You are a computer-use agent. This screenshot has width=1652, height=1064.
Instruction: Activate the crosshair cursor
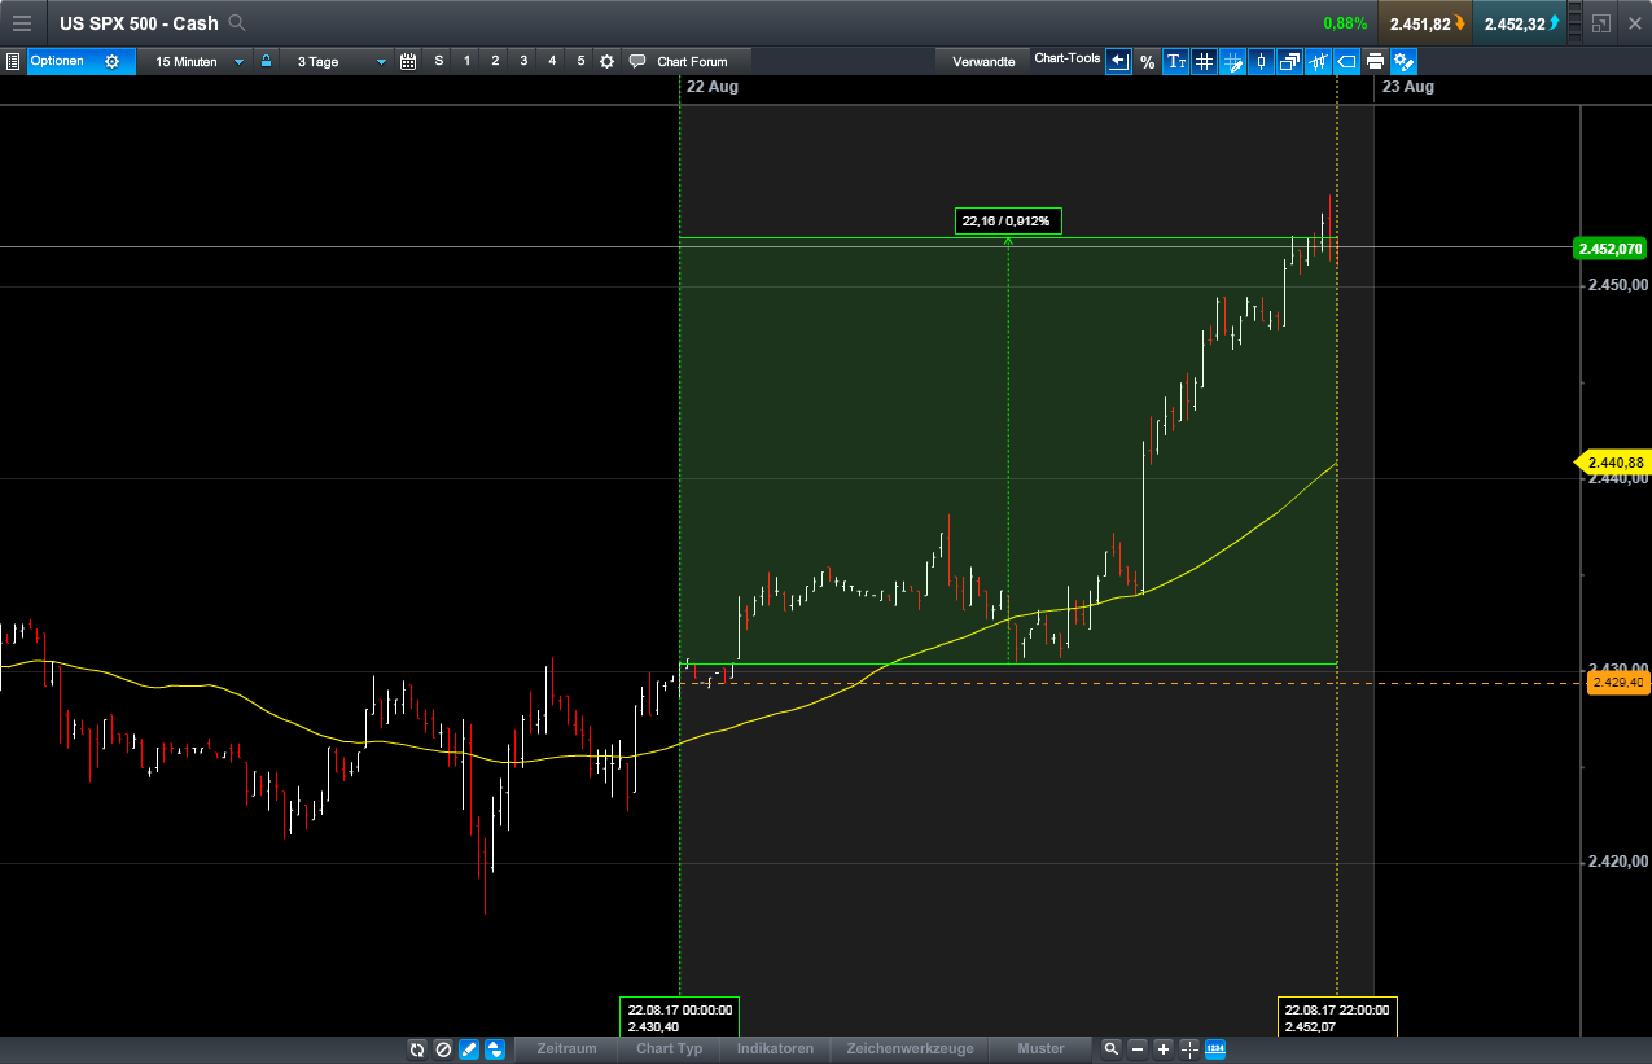tap(1189, 1049)
